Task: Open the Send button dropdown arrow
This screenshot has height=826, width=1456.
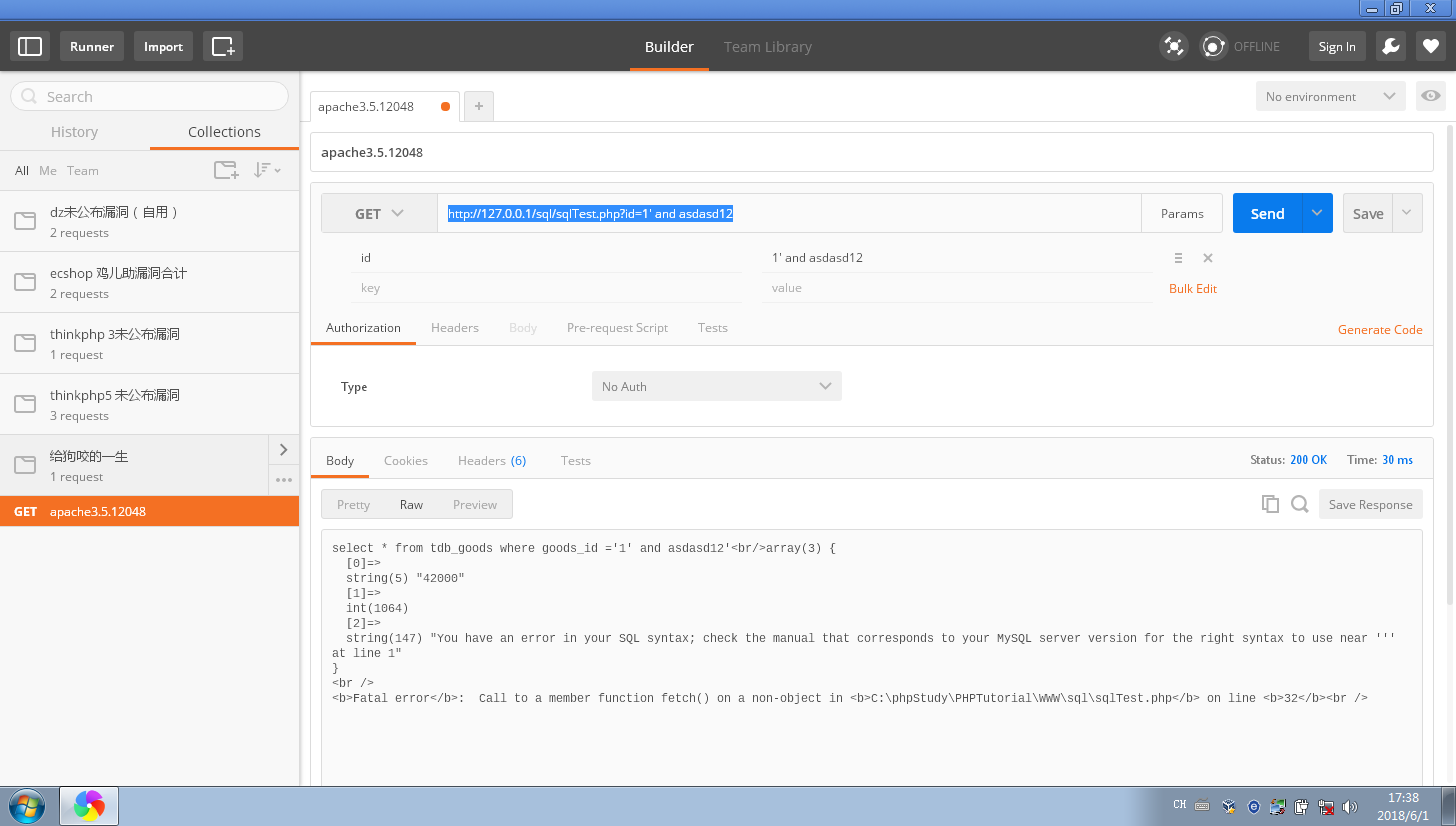Action: tap(1317, 213)
